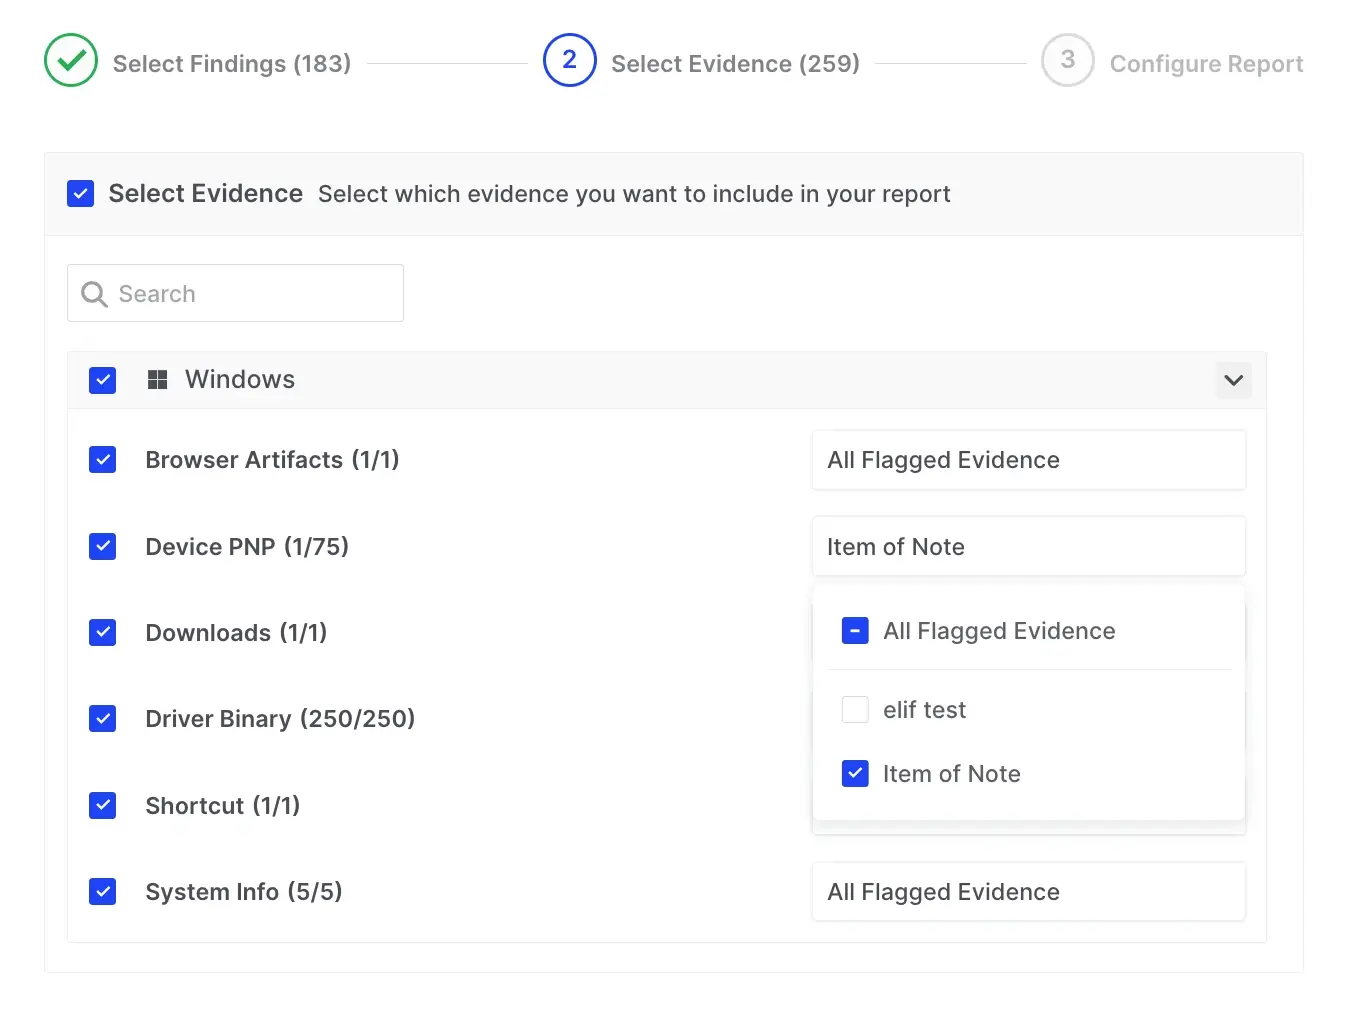Screen dimensions: 1364x1022
Task: Deselect the Device PNP checkbox
Action: 103,547
